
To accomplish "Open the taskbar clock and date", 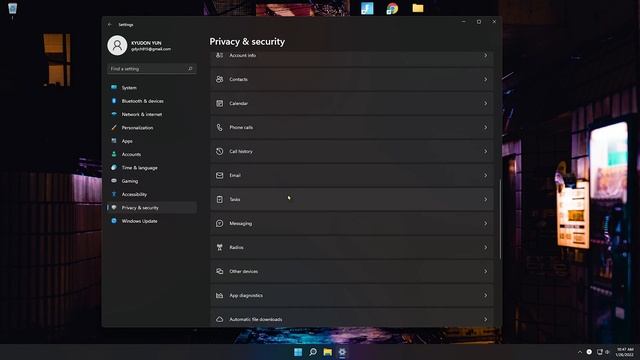I will 625,352.
